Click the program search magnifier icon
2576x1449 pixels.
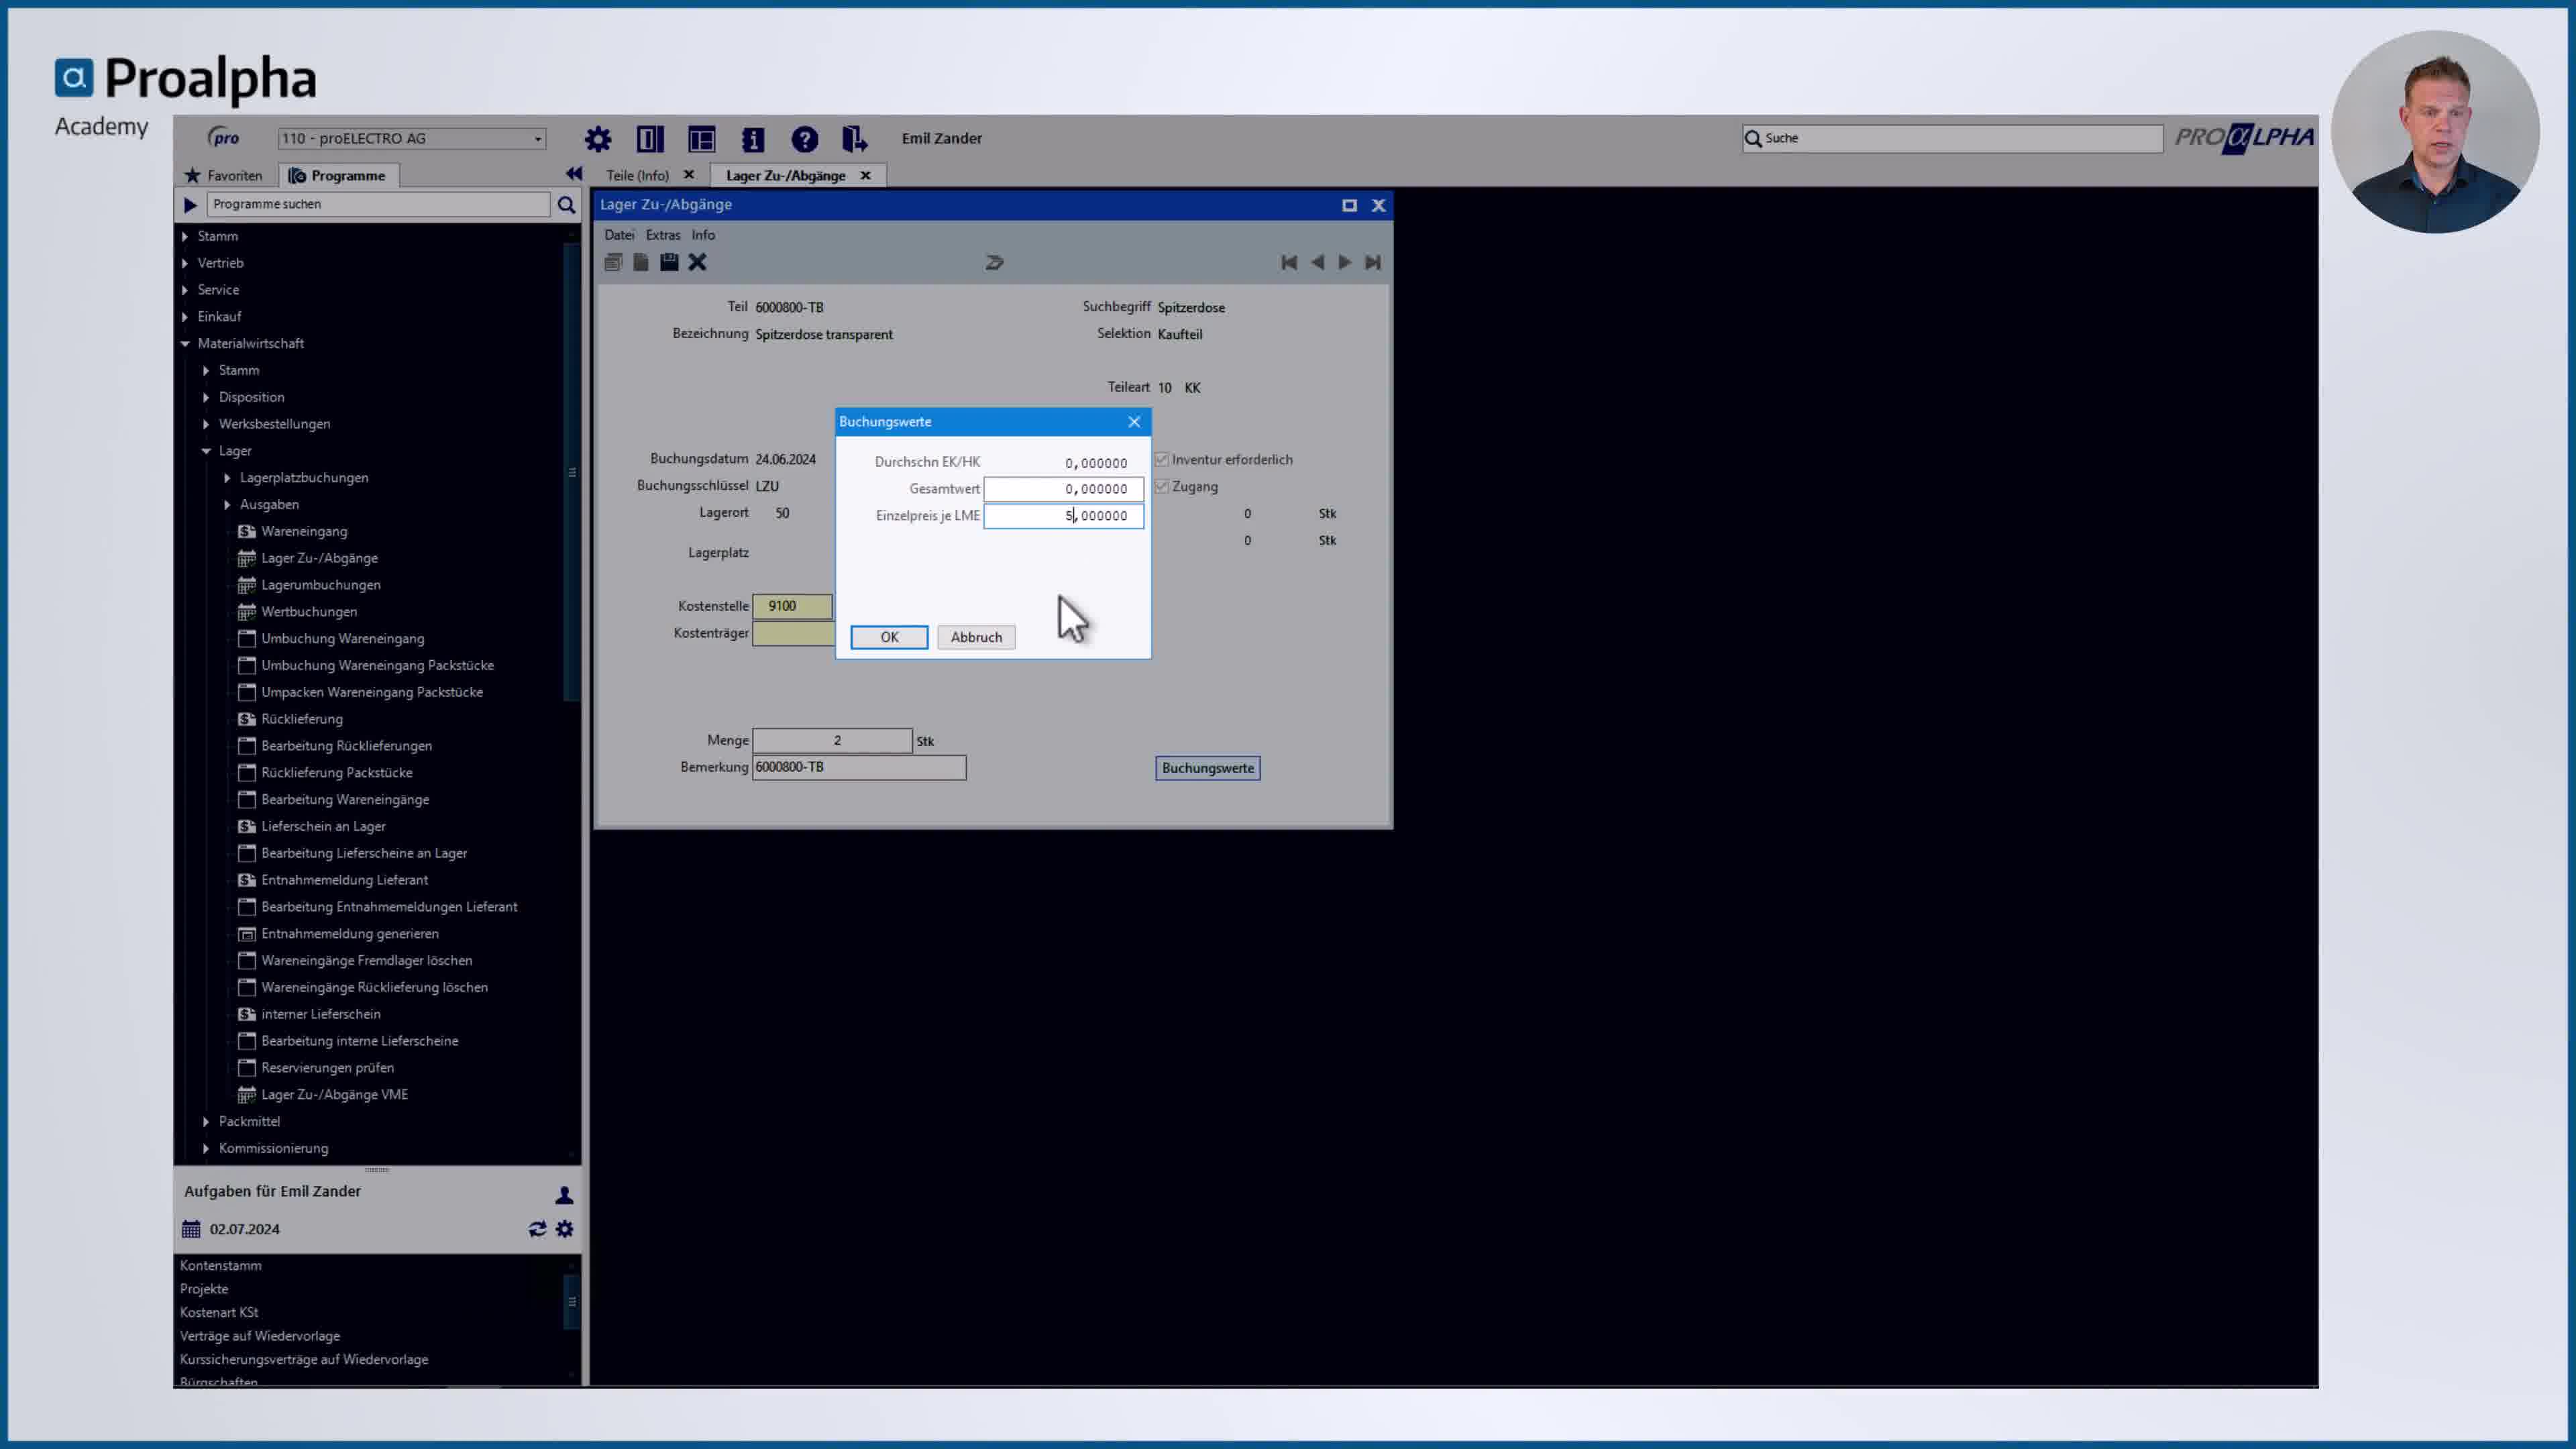click(x=566, y=205)
